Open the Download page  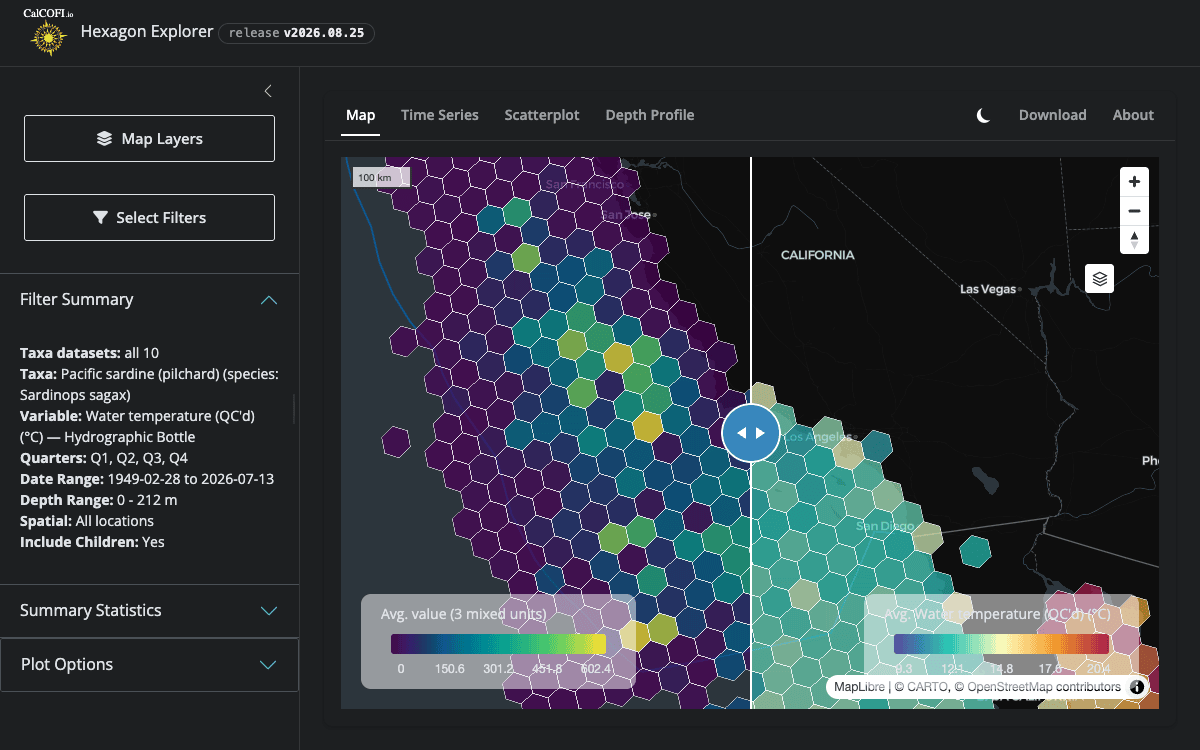coord(1053,115)
